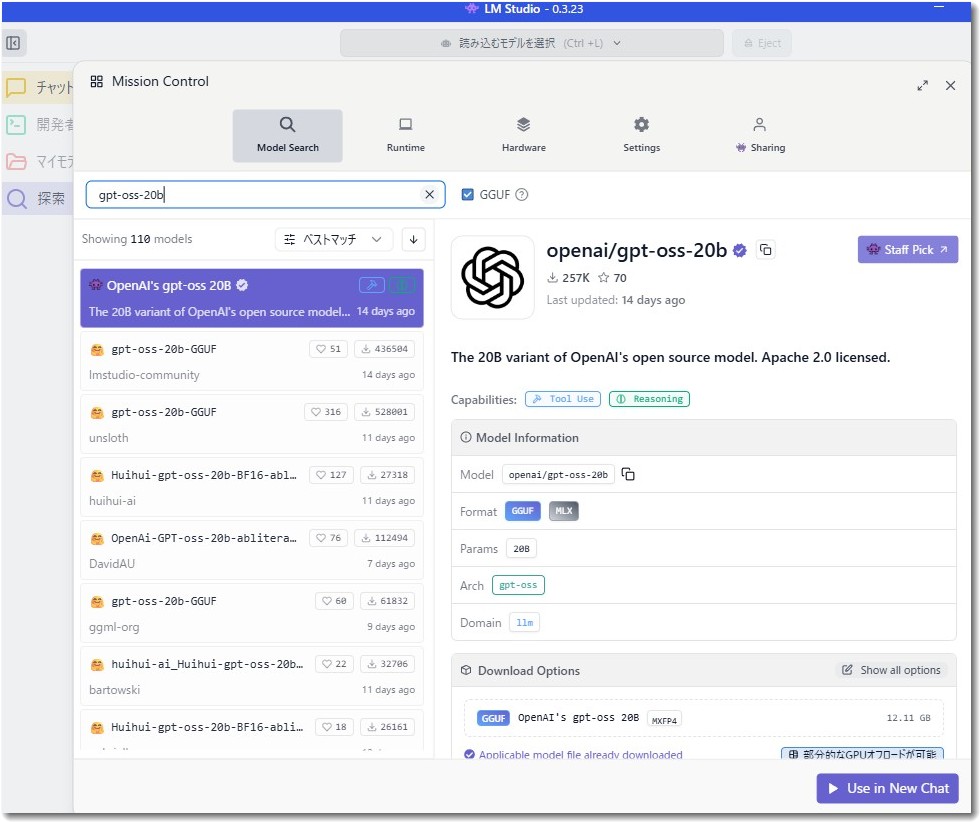Image resolution: width=980 pixels, height=822 pixels.
Task: Click the Tool Use capability badge
Action: point(563,399)
